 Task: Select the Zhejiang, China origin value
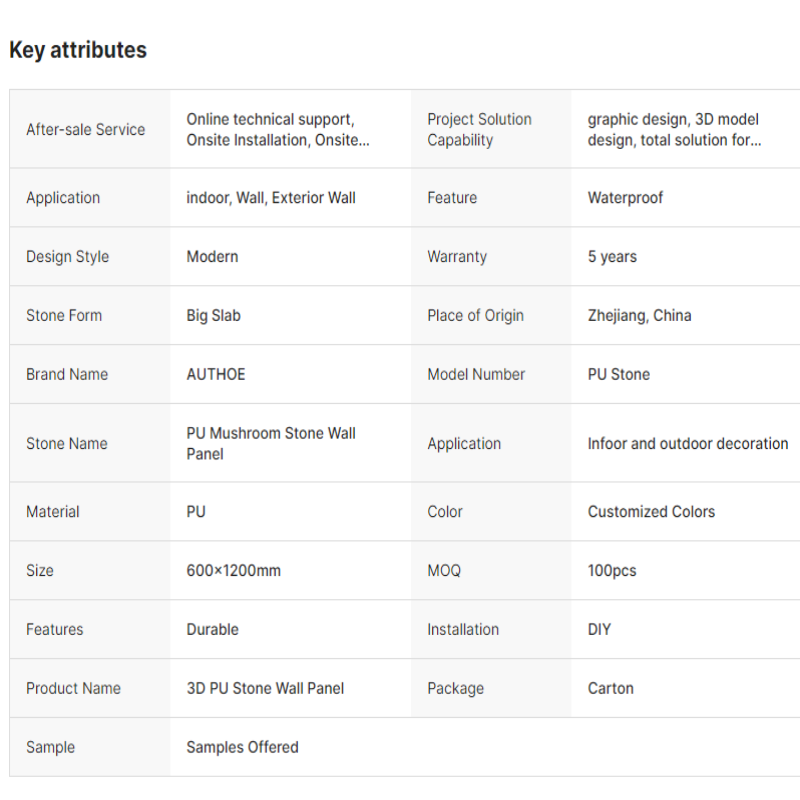(639, 316)
